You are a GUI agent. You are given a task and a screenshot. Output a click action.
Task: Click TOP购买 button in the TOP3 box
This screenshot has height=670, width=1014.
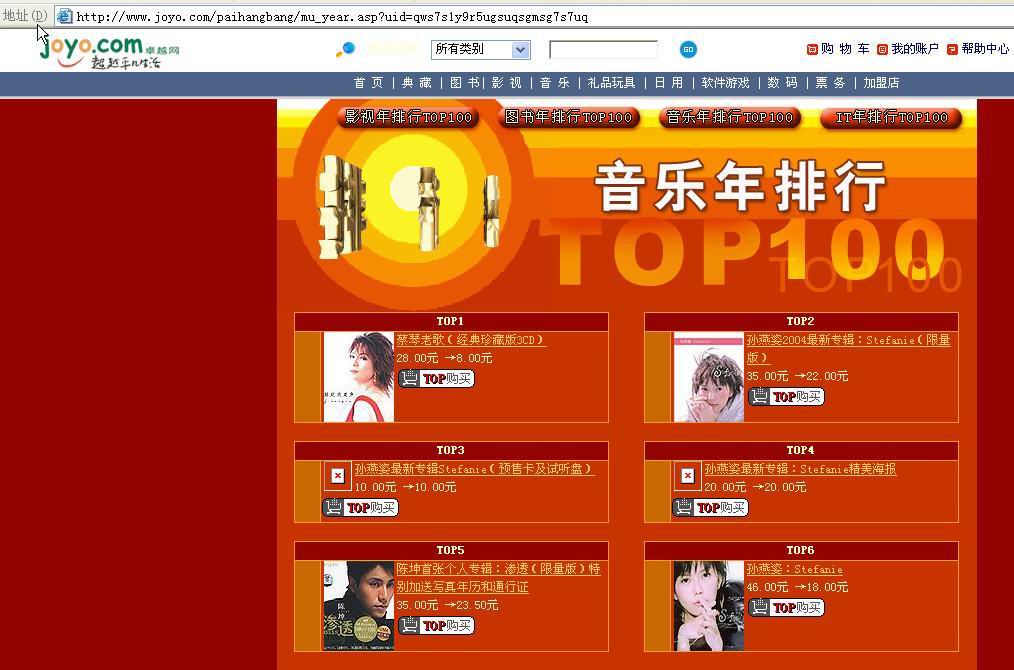[x=360, y=508]
